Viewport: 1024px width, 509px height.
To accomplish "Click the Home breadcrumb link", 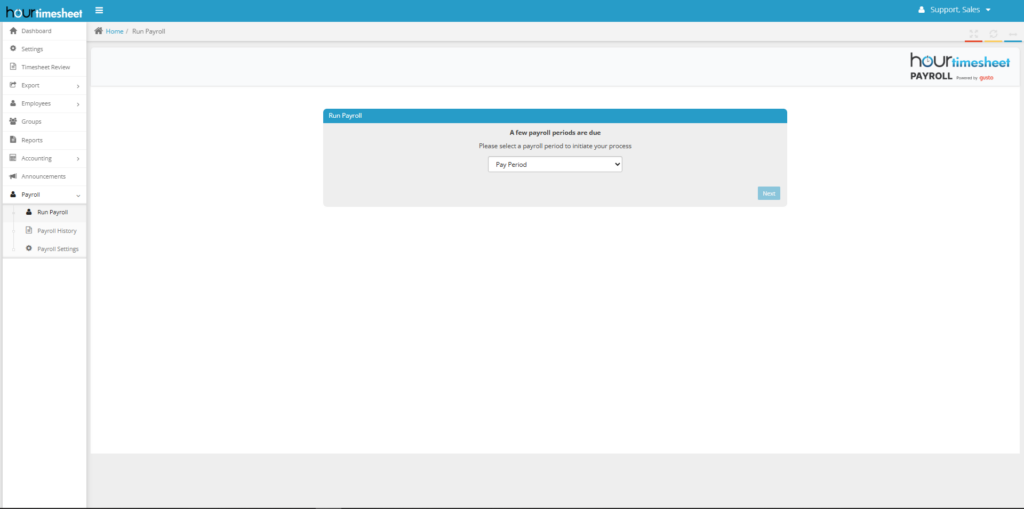I will tap(114, 31).
